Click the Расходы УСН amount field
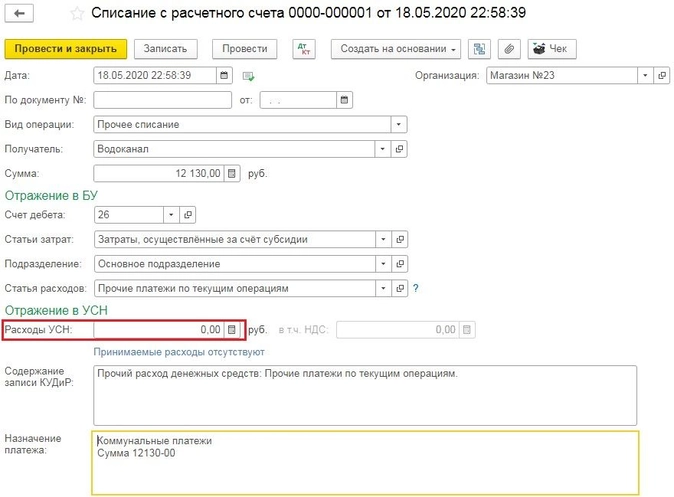This screenshot has width=674, height=497. click(159, 330)
